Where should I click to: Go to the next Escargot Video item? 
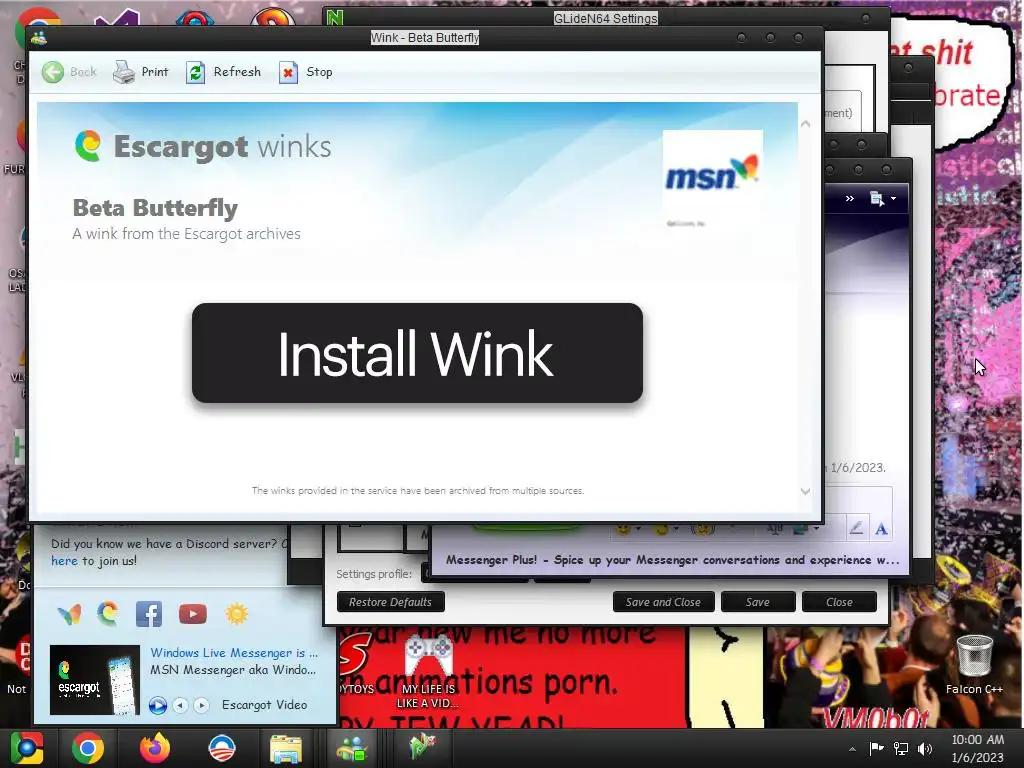pos(202,705)
